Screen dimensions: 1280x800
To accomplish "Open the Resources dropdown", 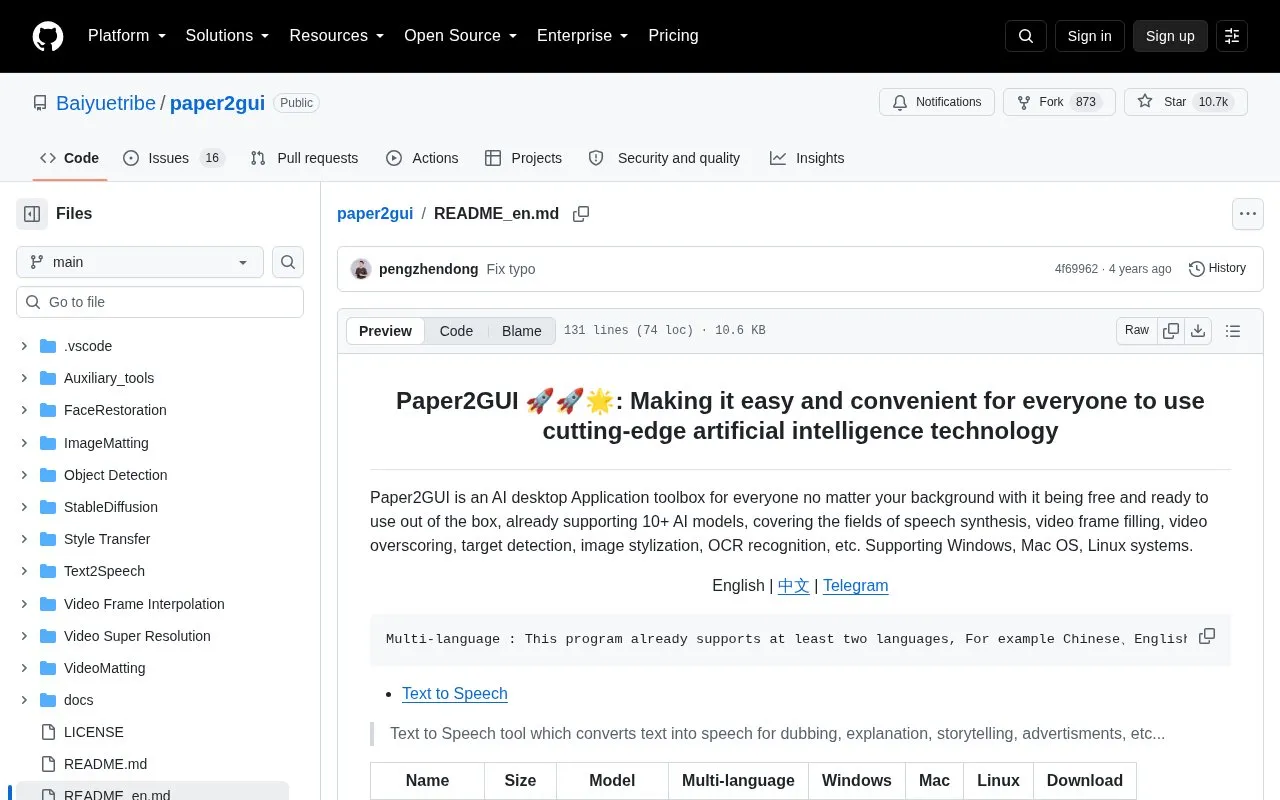I will point(337,36).
